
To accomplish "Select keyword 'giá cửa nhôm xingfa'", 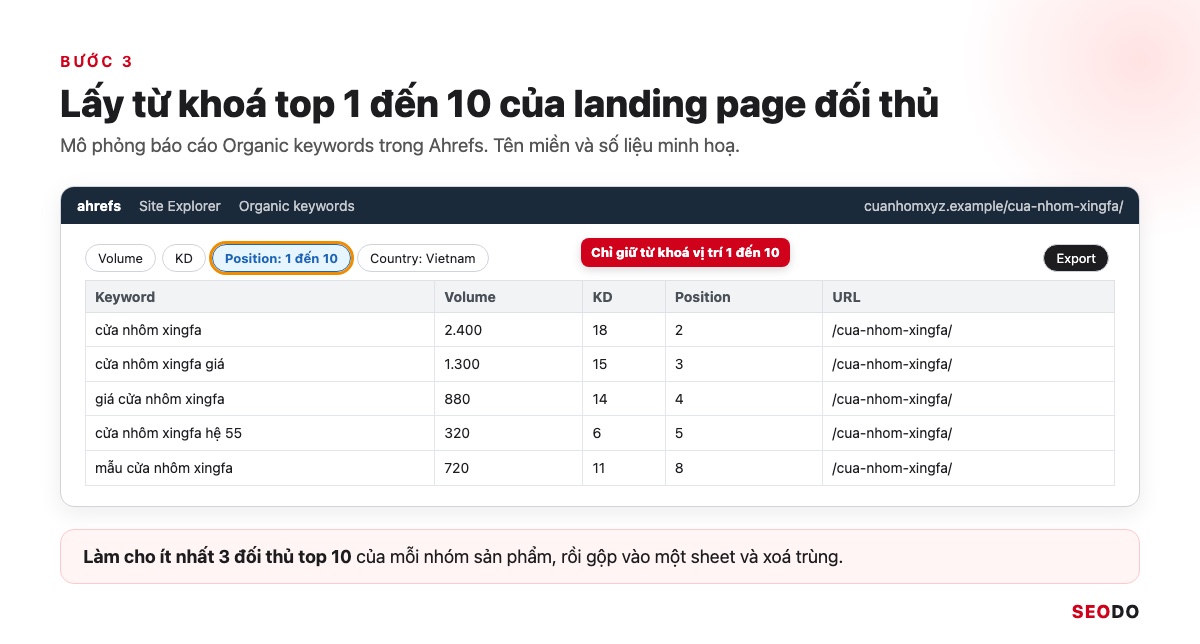I will (x=160, y=399).
